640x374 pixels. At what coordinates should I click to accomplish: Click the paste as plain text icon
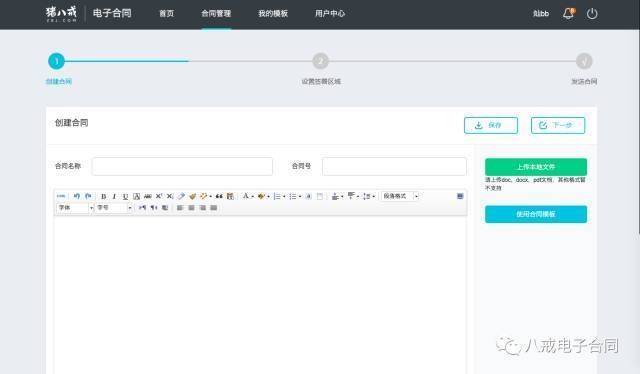230,196
